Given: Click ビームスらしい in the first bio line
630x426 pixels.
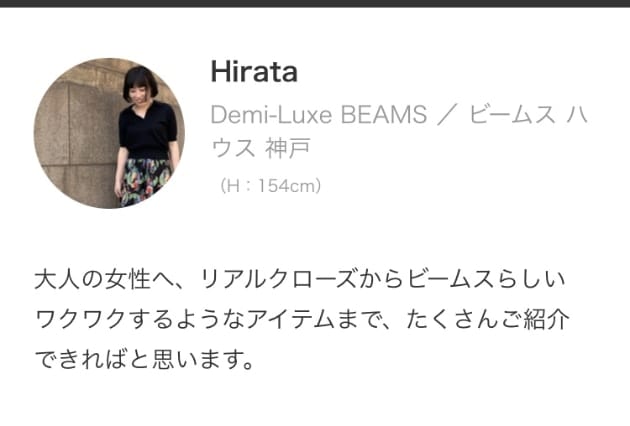Looking at the screenshot, I should click(x=486, y=279).
